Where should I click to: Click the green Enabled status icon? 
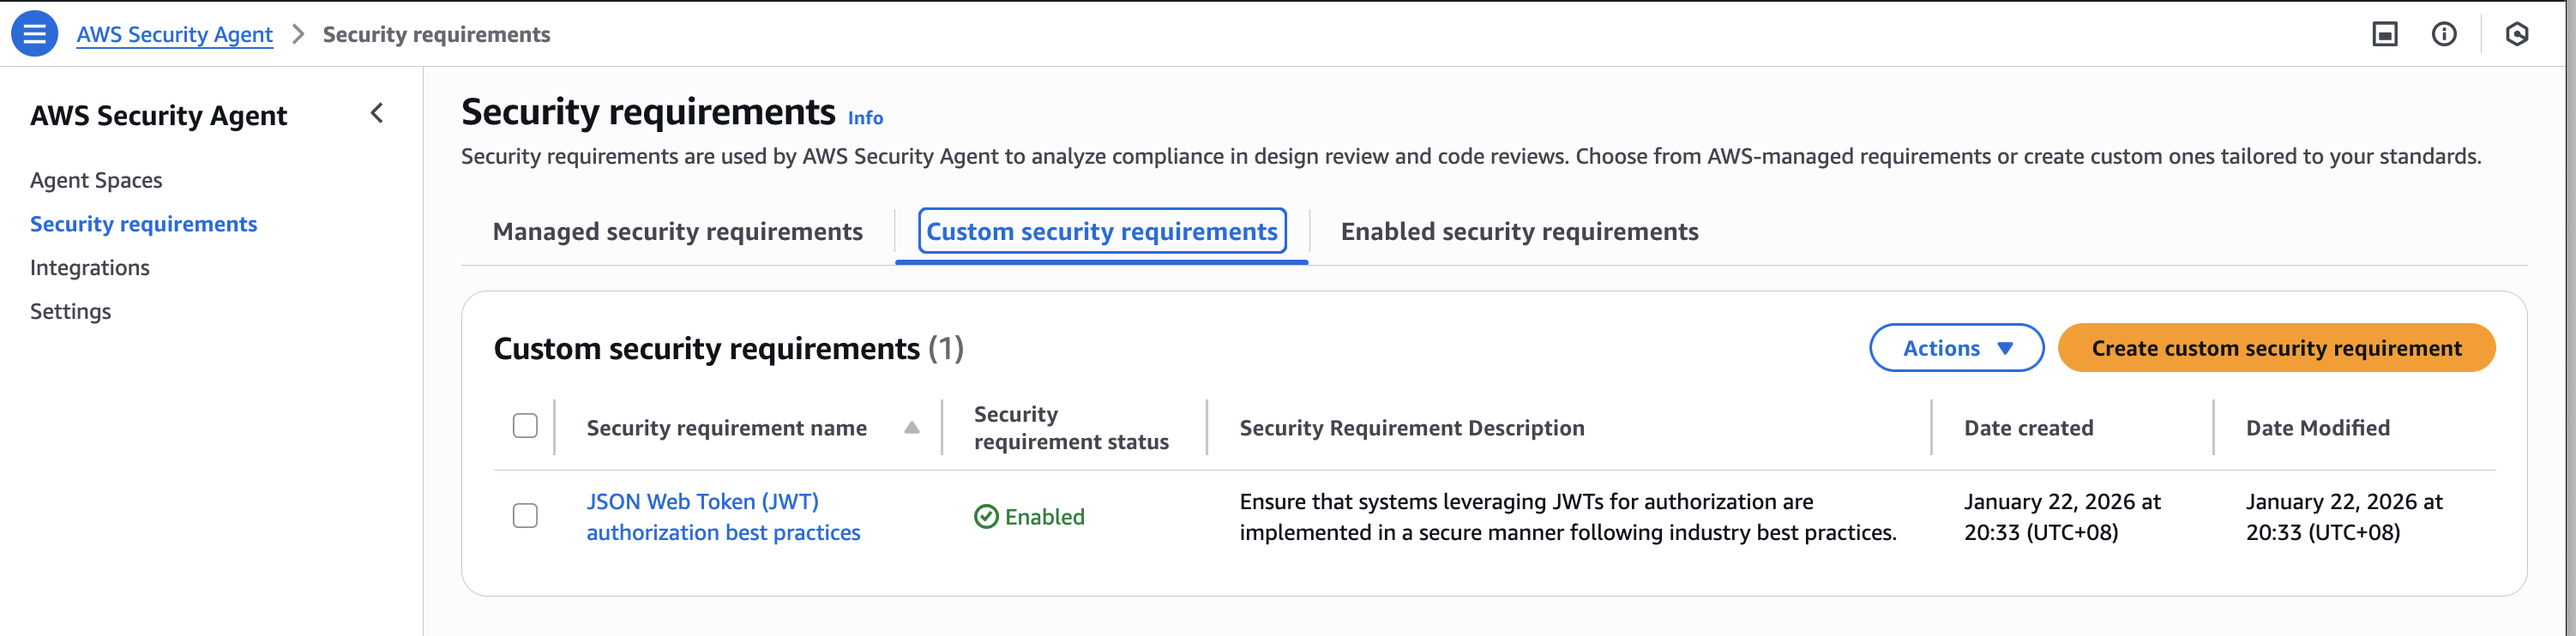pos(986,517)
